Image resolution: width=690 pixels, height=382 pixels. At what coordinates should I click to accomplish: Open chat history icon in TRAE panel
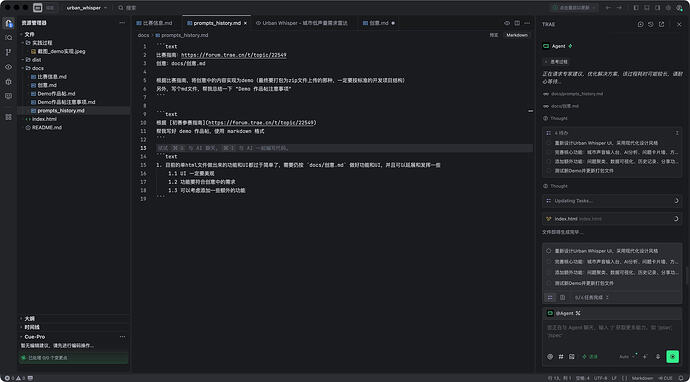651,24
